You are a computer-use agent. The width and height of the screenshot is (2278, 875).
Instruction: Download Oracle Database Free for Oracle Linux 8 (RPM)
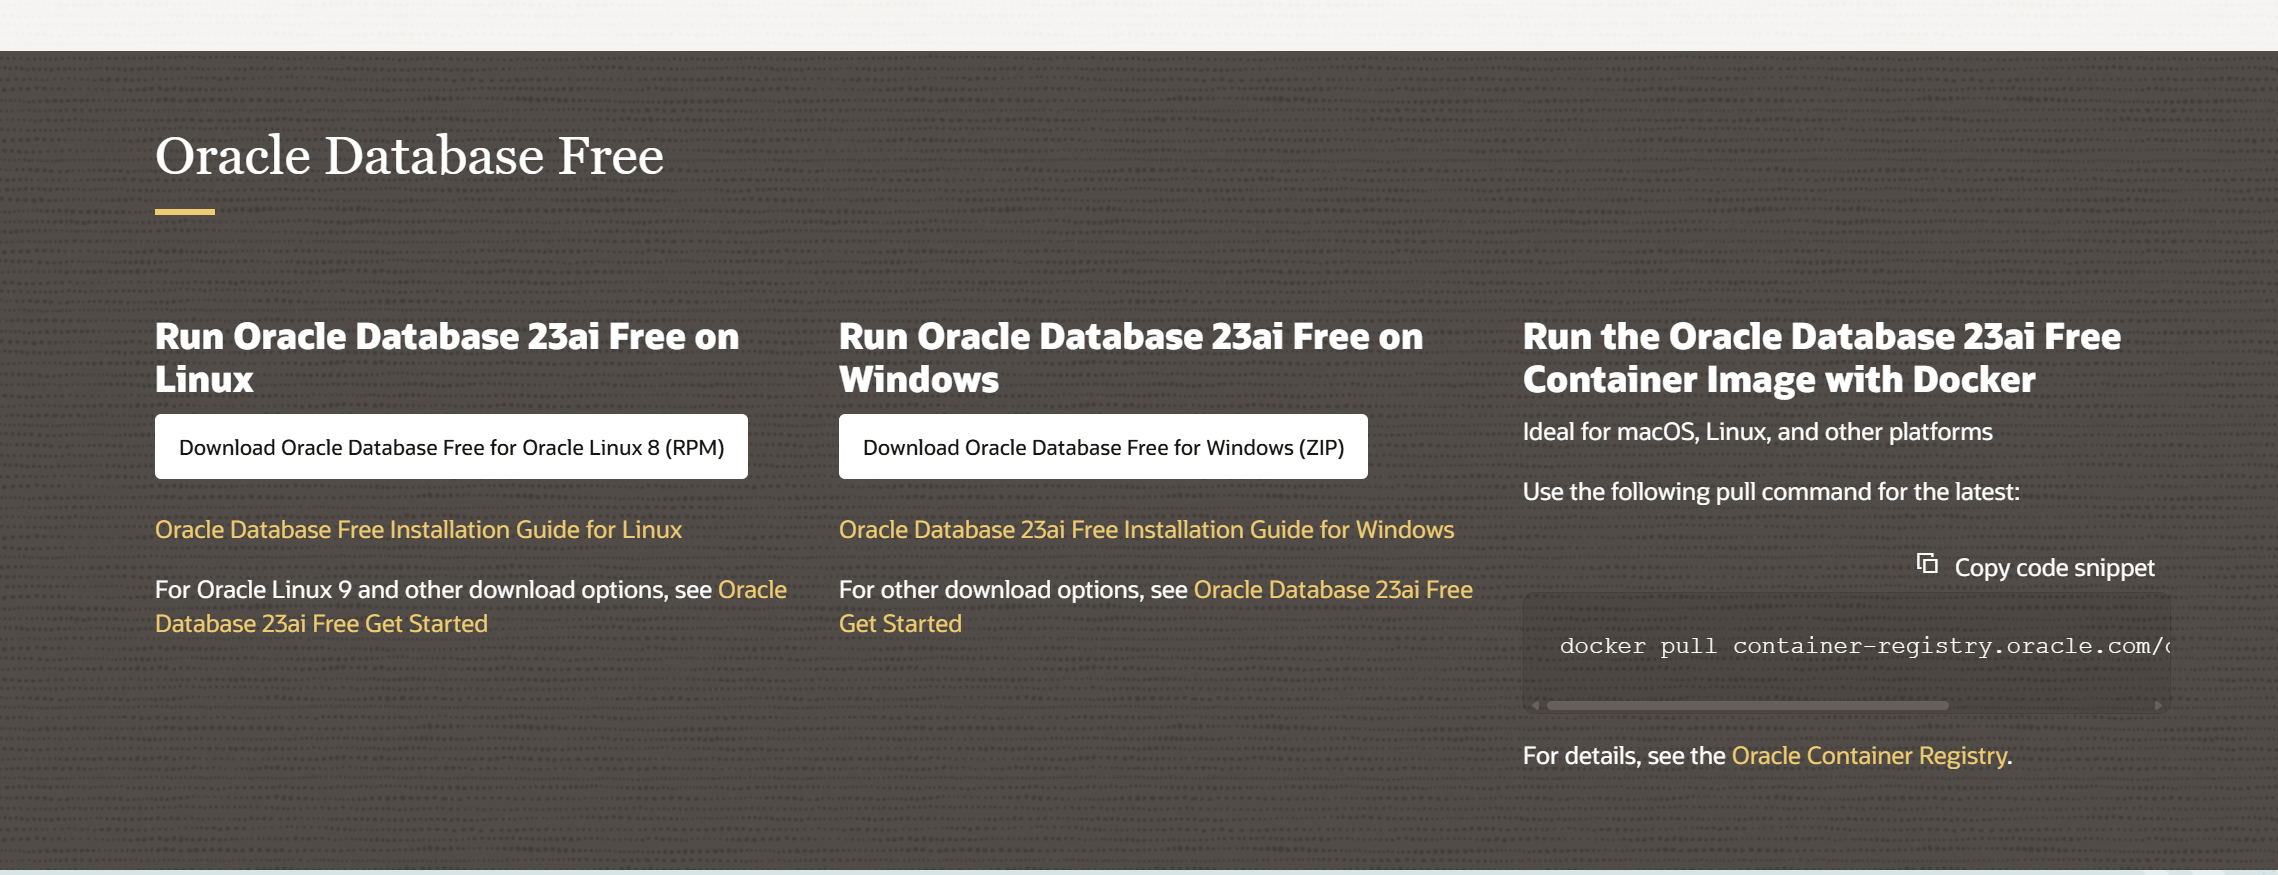coord(451,447)
